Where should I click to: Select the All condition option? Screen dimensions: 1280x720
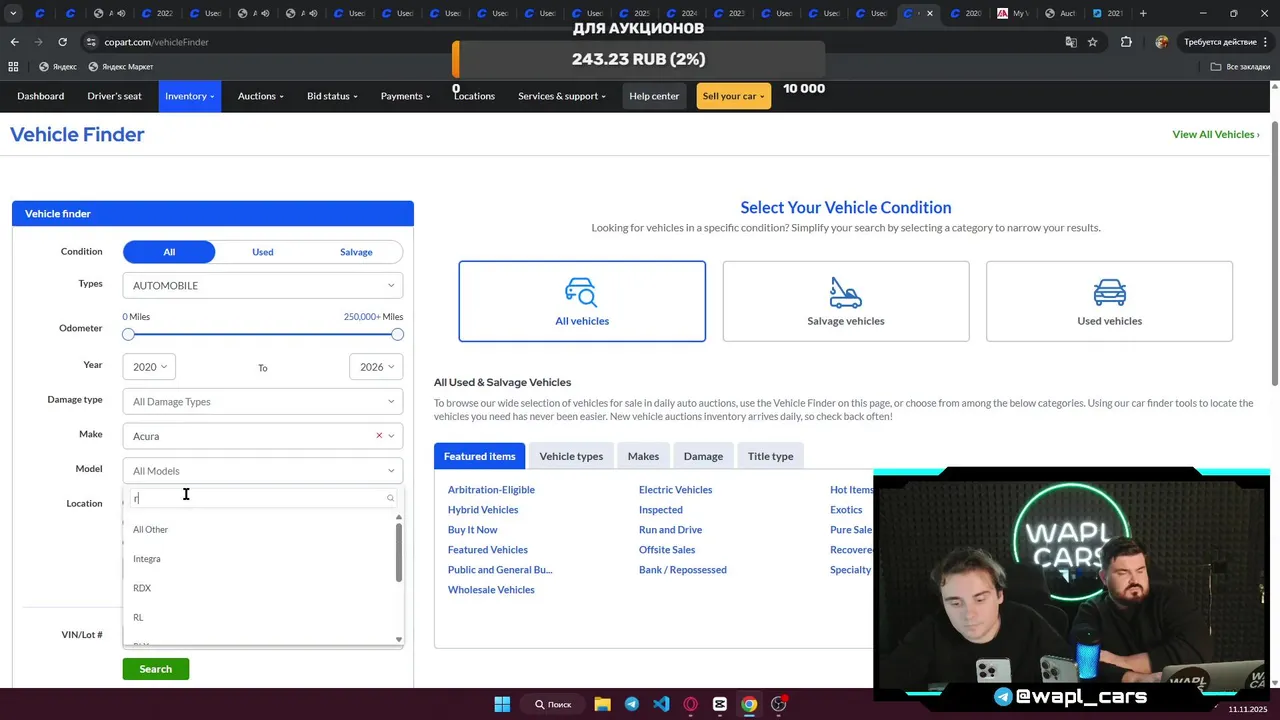[x=169, y=252]
